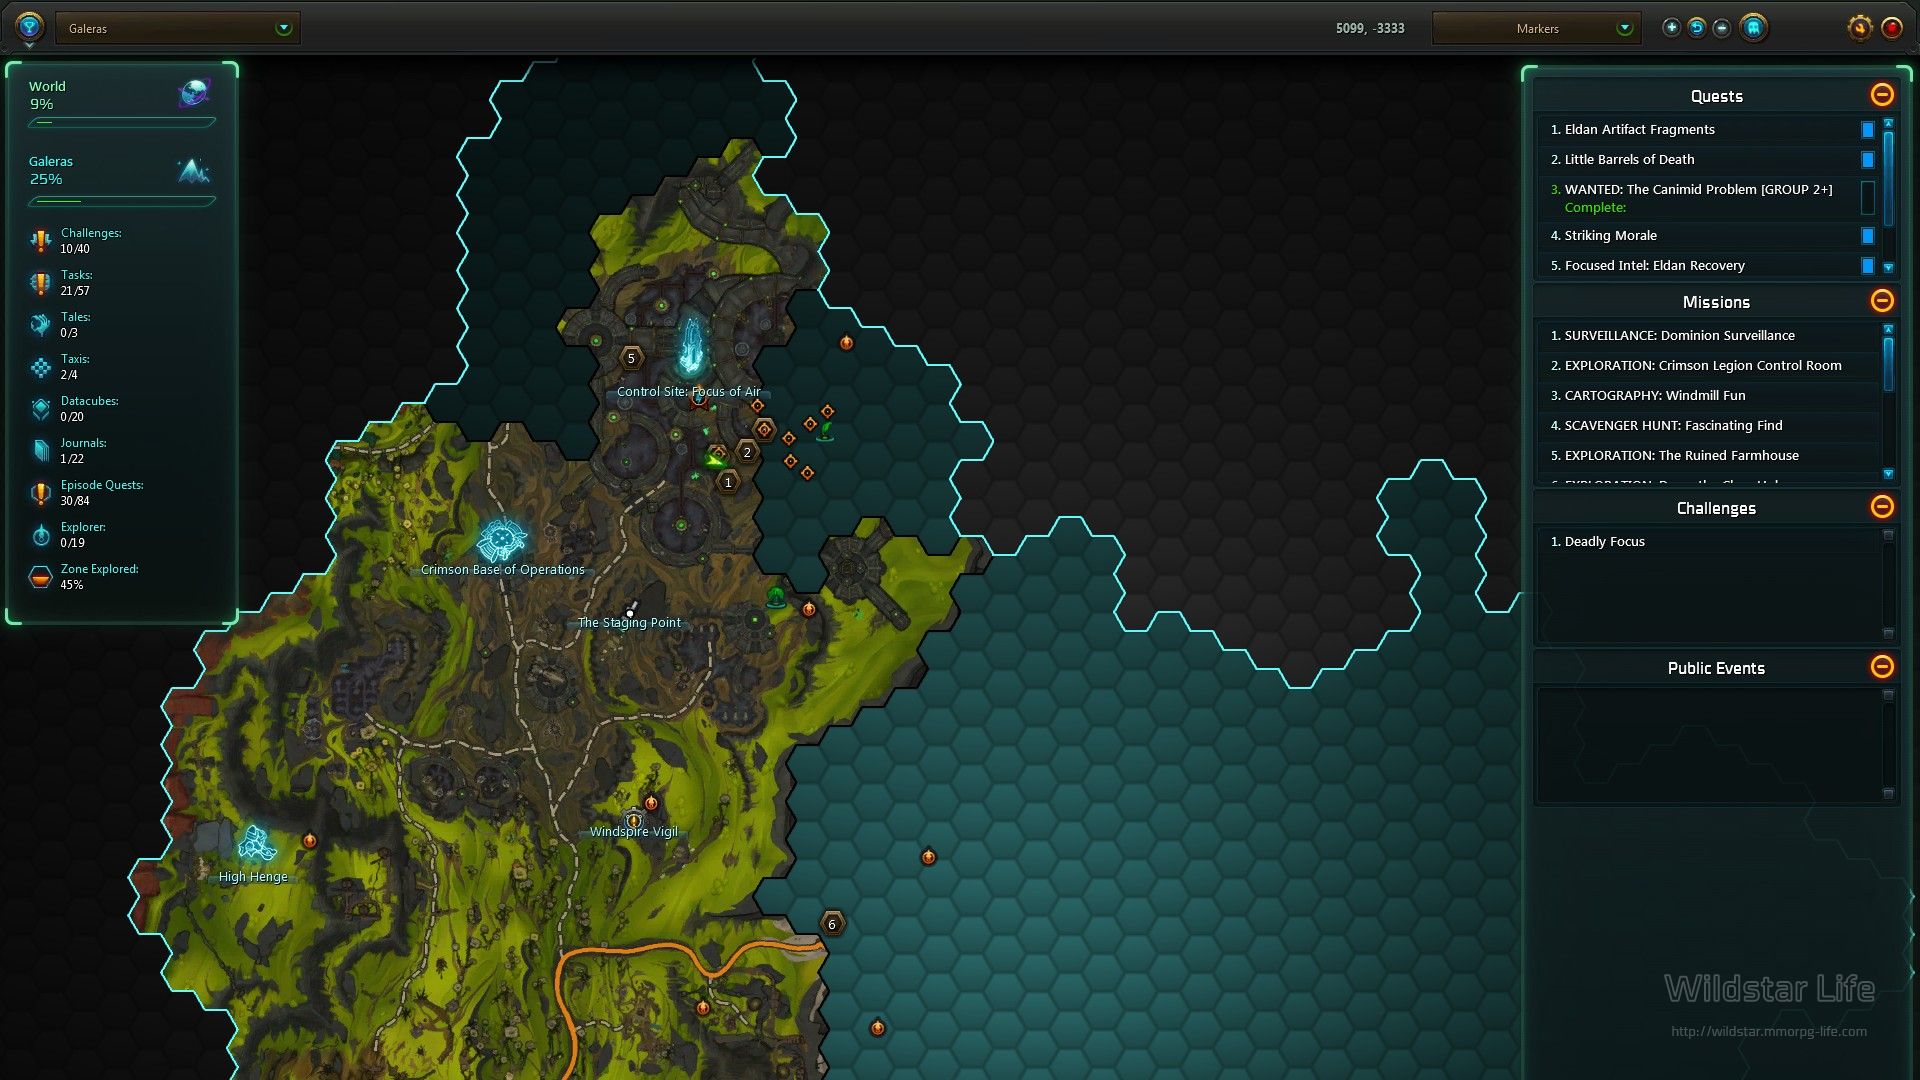Click World 9% progress bar
The width and height of the screenshot is (1920, 1080).
[121, 123]
